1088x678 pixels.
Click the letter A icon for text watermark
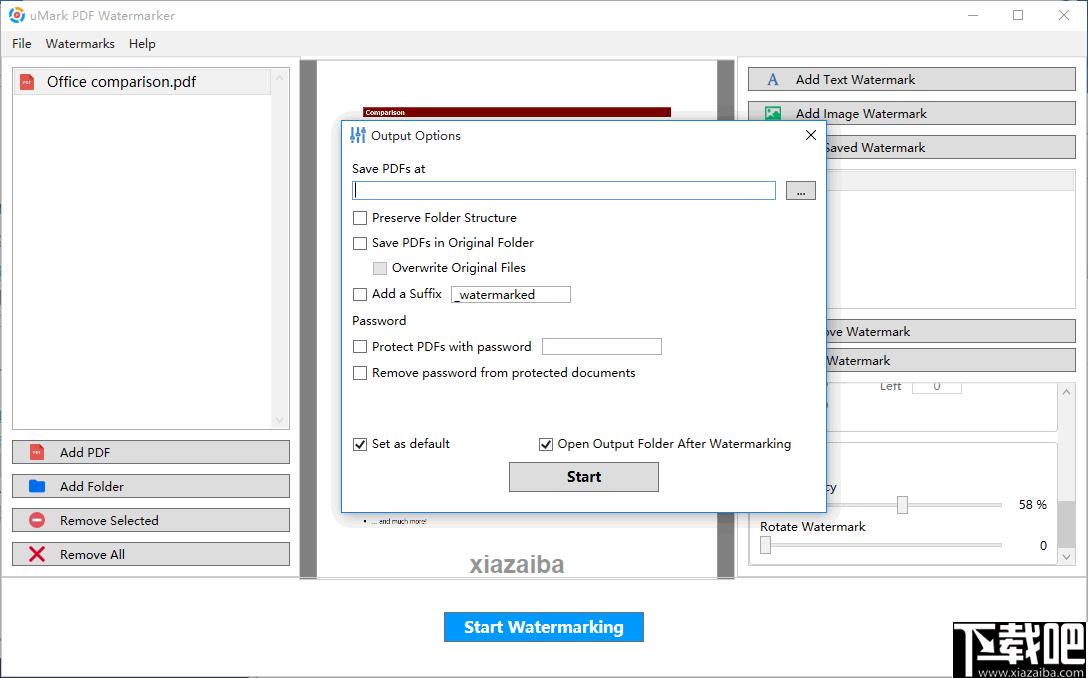click(x=773, y=80)
